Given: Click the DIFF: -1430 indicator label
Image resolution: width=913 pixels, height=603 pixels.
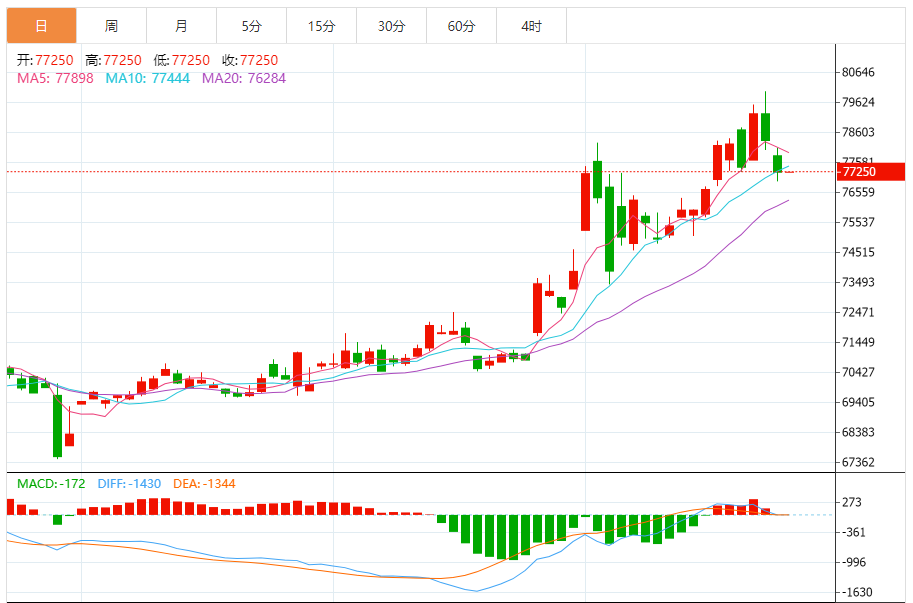Looking at the screenshot, I should [129, 484].
